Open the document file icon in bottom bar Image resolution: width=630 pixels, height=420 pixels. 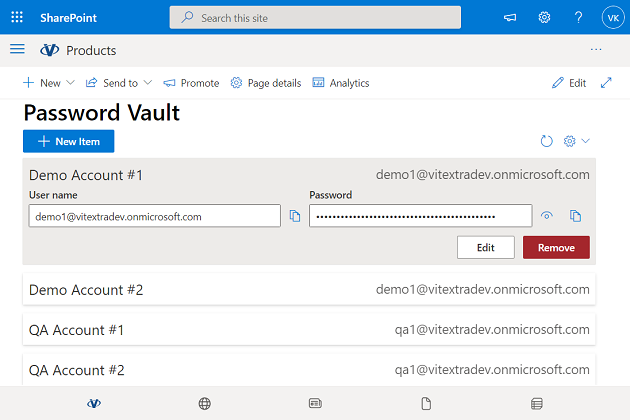click(x=426, y=403)
